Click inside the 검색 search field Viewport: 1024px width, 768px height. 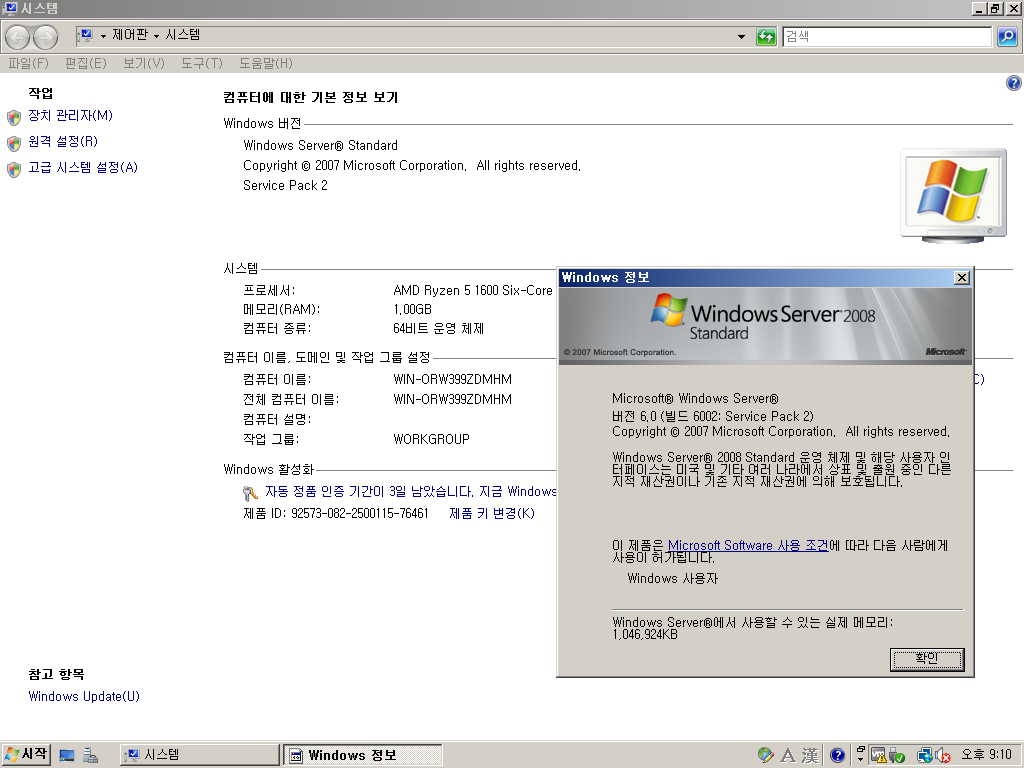[887, 37]
